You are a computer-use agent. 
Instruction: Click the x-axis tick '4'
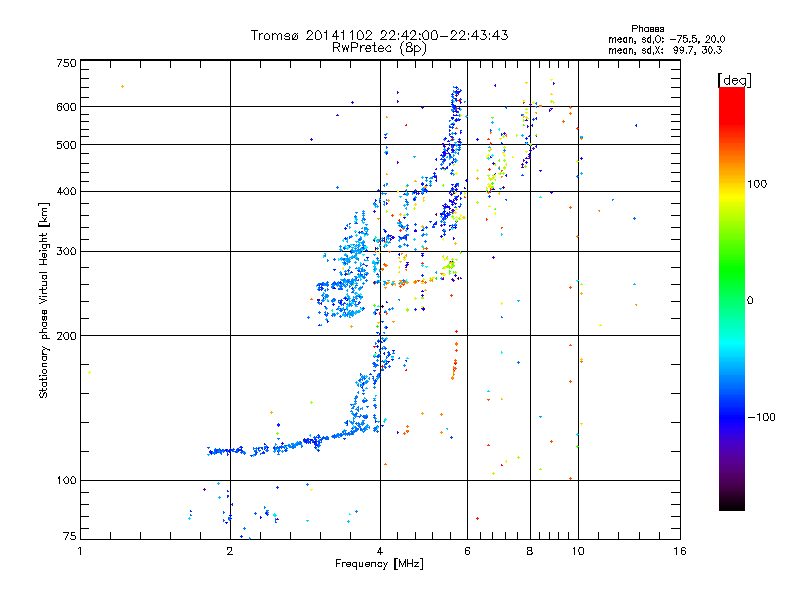(x=380, y=551)
